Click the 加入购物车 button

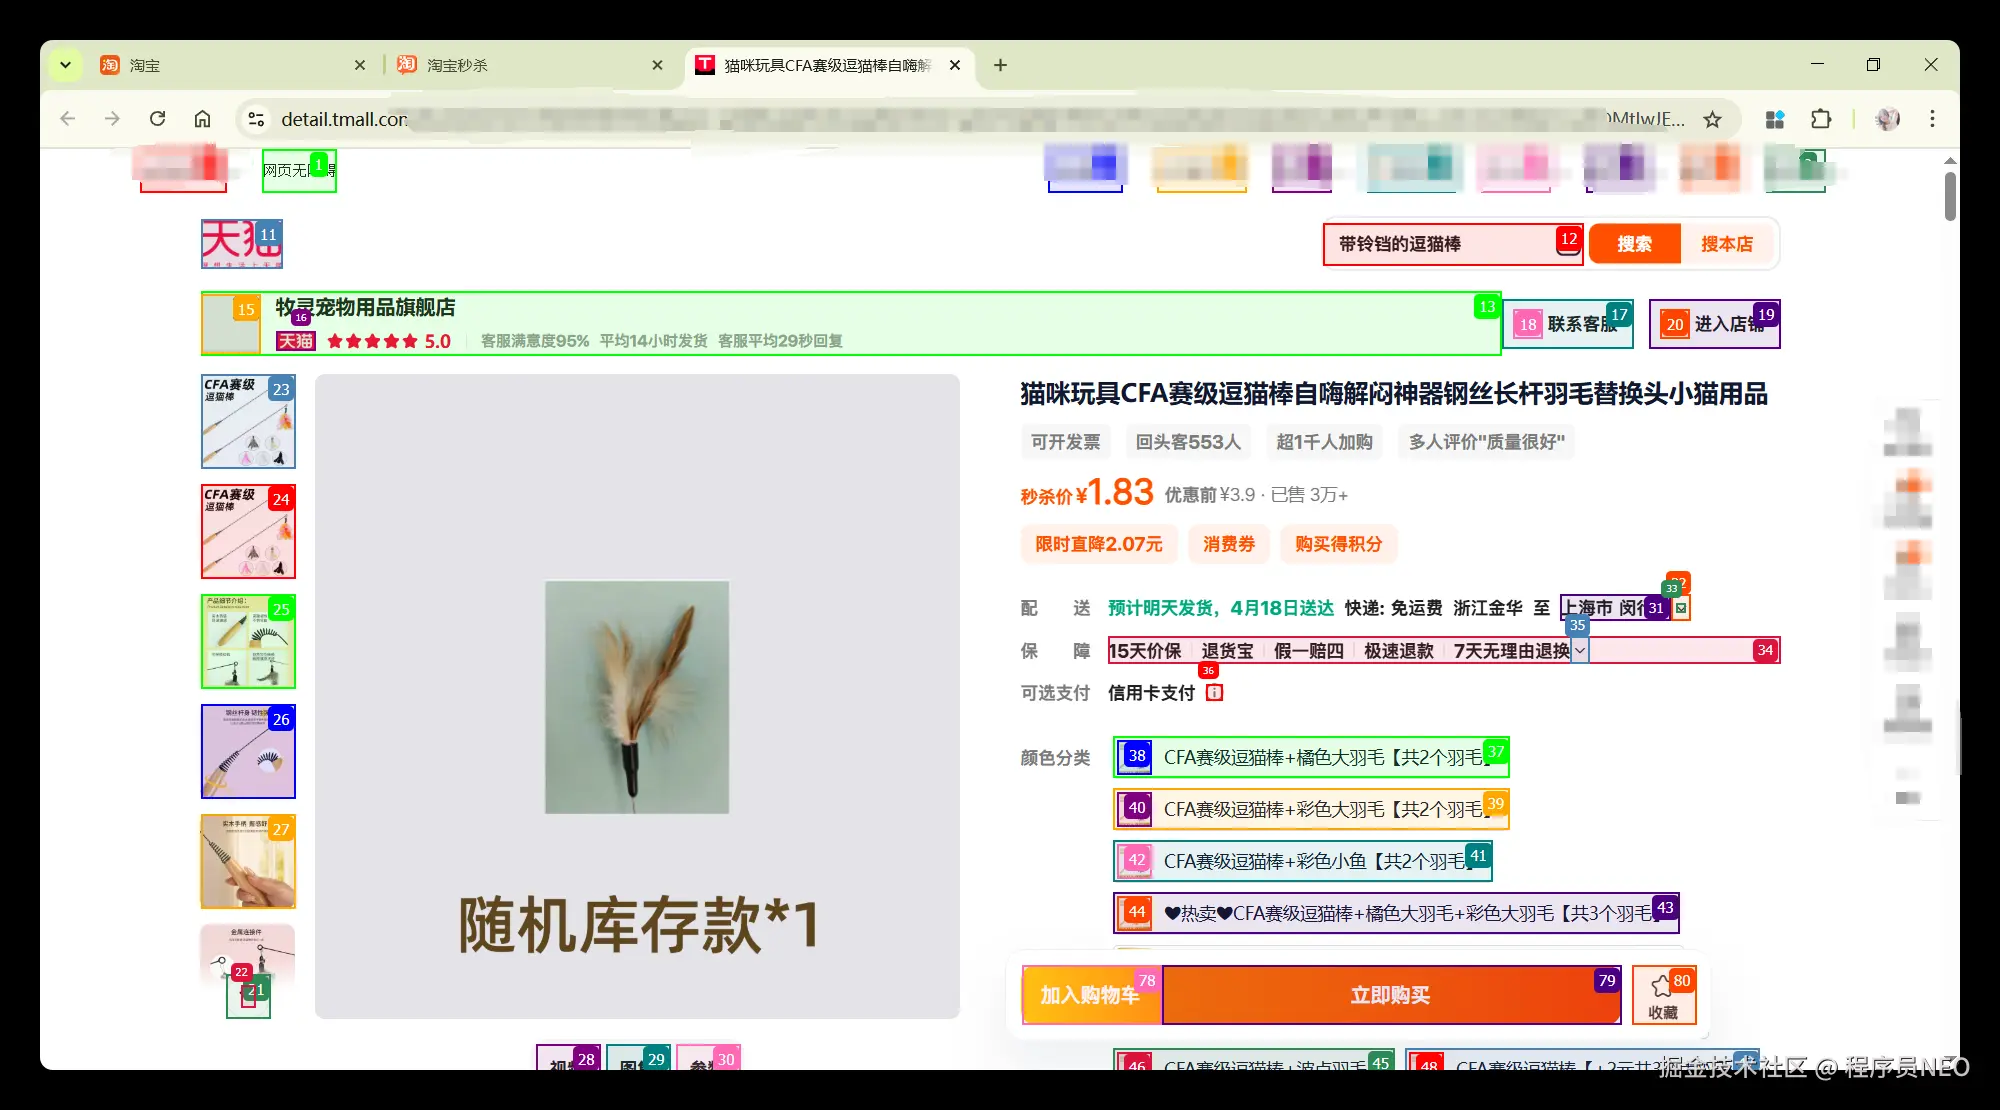click(1090, 995)
